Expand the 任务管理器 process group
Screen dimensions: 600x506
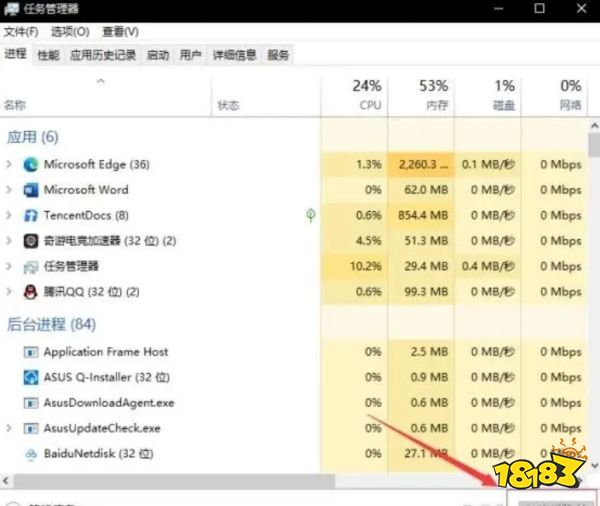coord(9,266)
